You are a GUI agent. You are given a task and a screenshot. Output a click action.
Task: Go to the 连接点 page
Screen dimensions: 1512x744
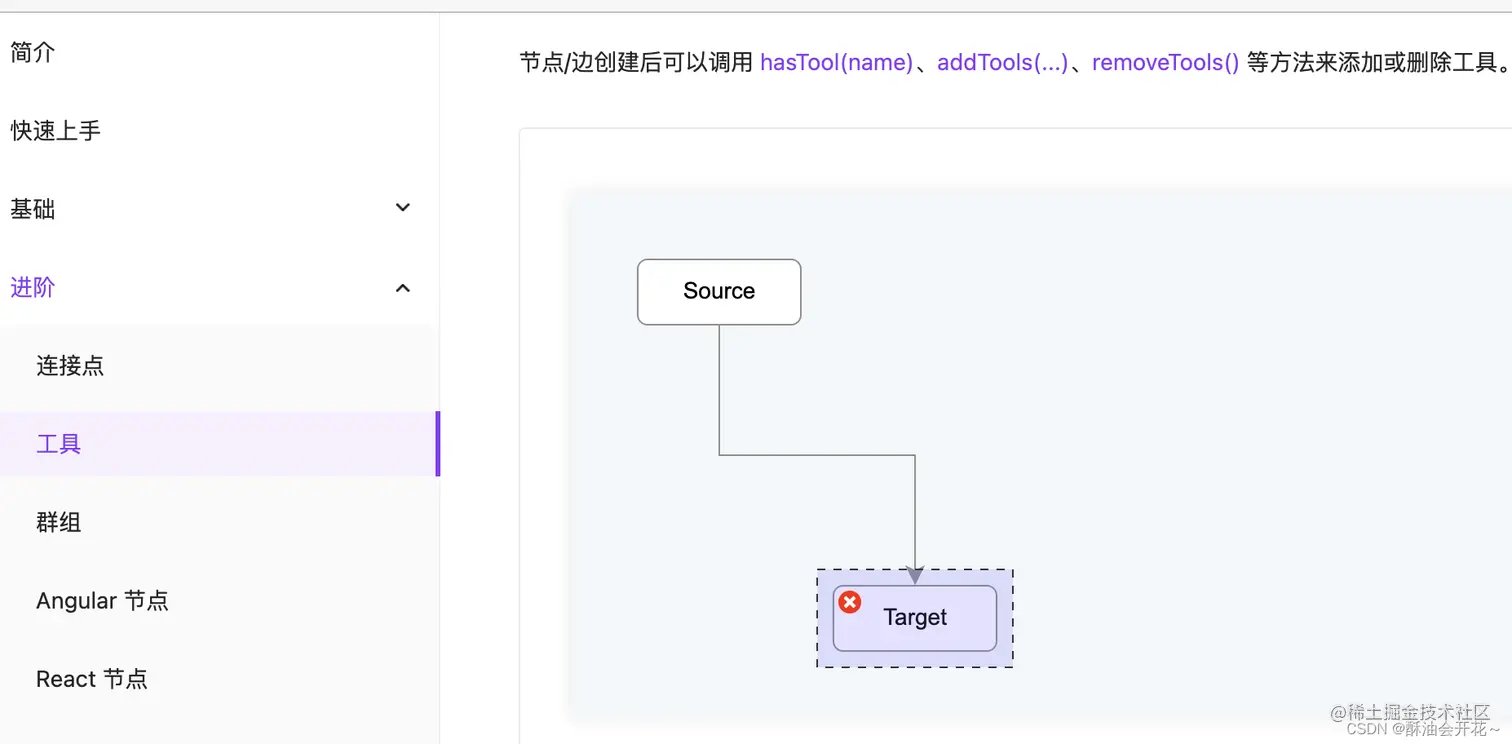pos(70,366)
